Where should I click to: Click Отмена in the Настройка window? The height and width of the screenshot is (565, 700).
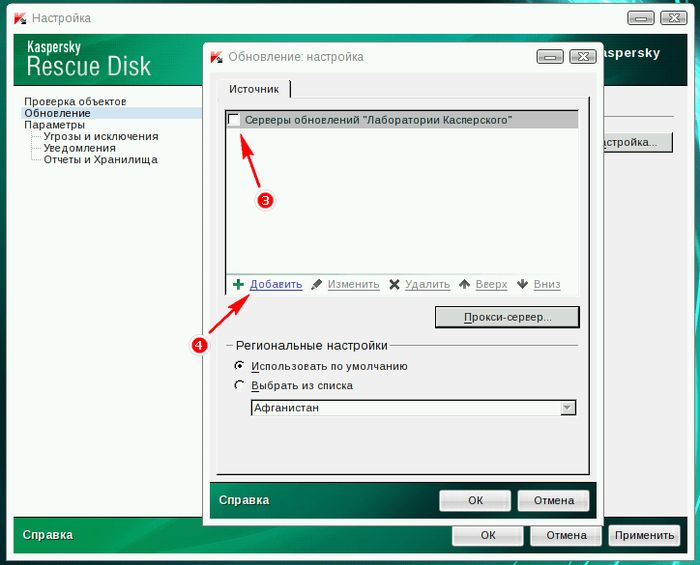pyautogui.click(x=566, y=535)
